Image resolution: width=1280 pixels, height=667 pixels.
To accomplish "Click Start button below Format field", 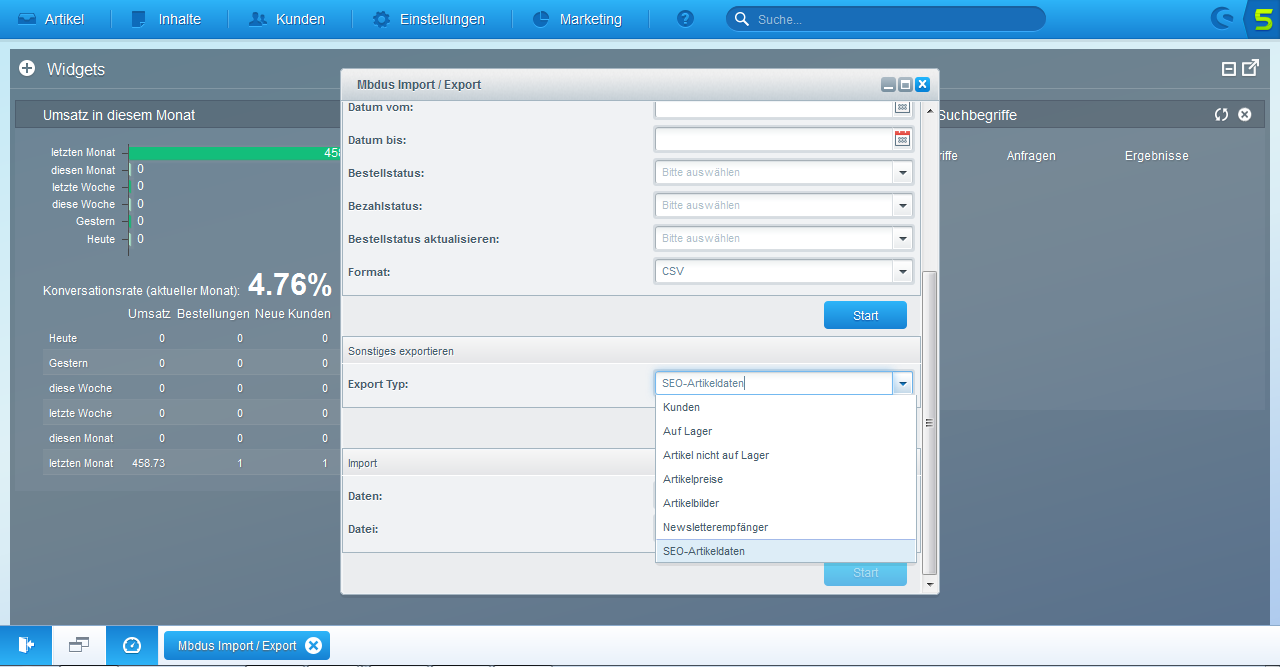I will [865, 315].
